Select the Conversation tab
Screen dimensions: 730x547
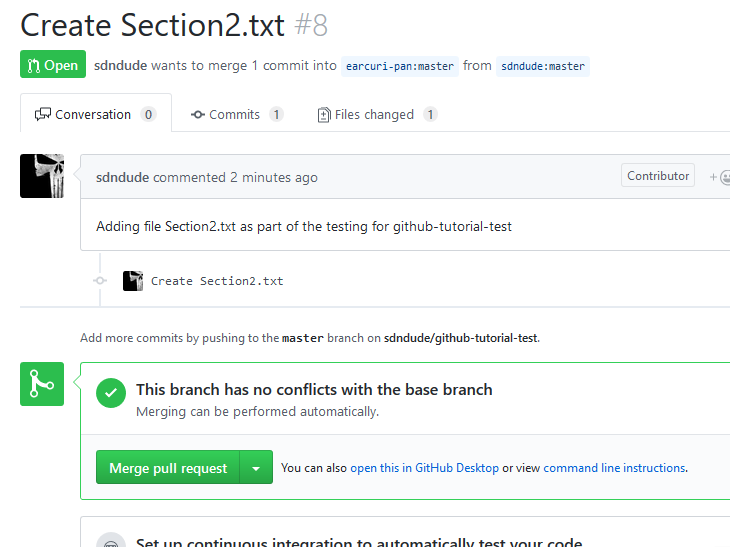pos(96,114)
